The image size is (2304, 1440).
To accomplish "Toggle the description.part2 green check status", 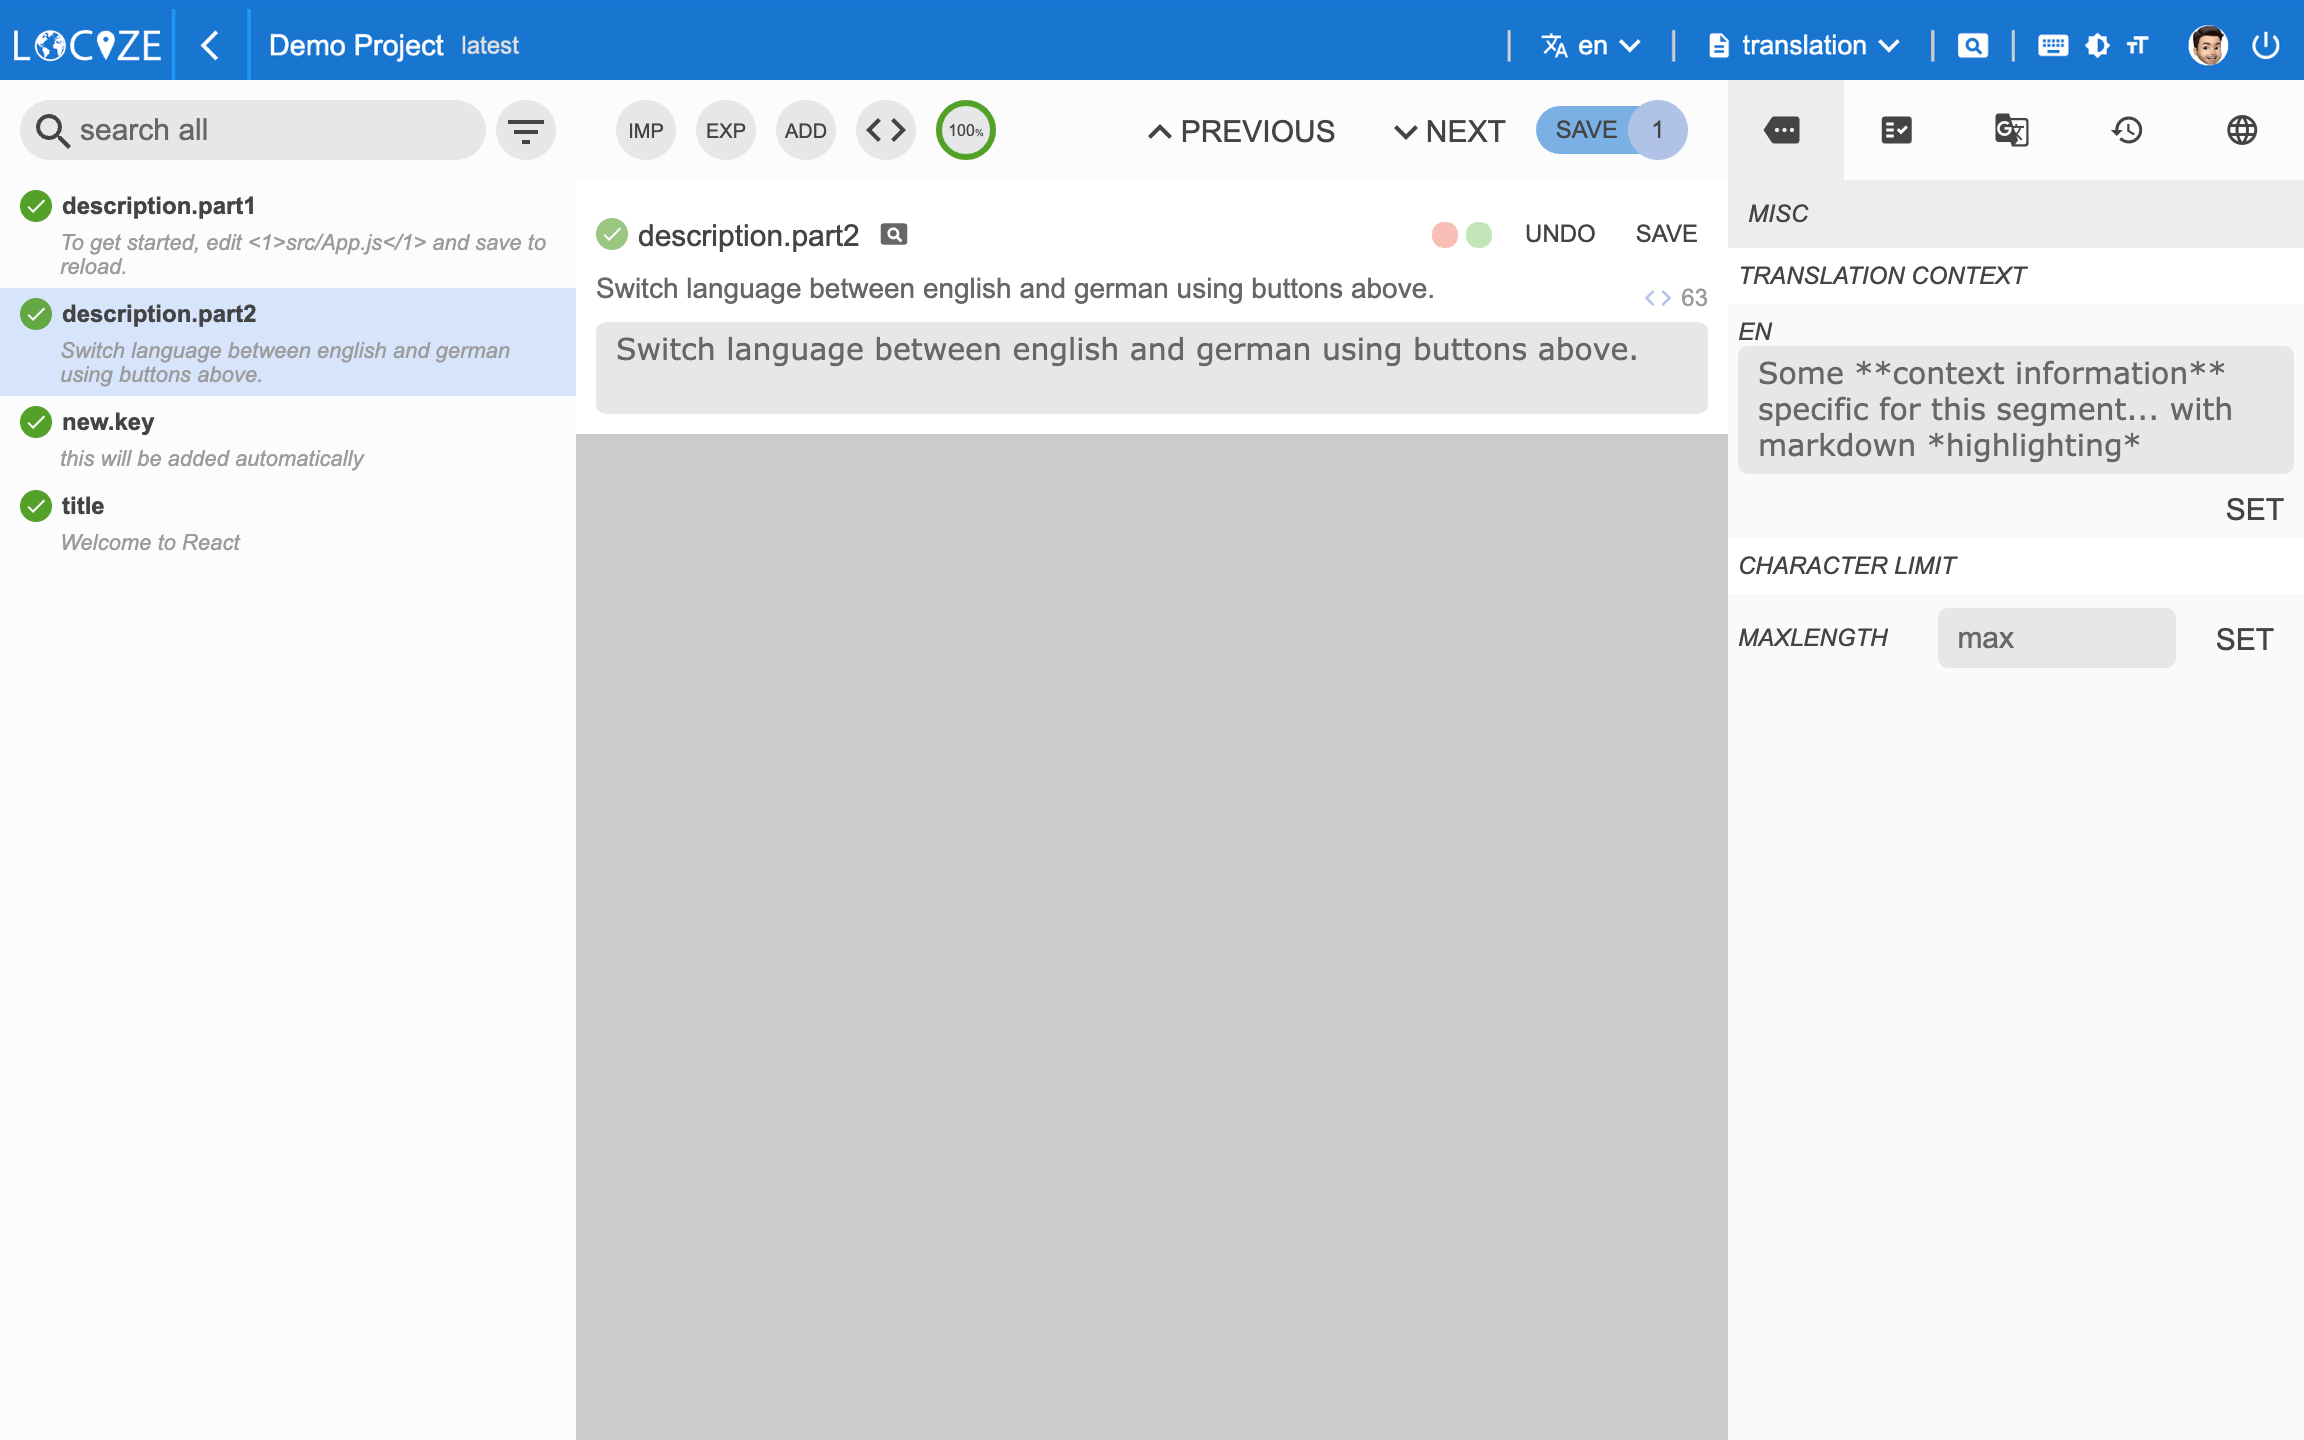I will click(612, 235).
